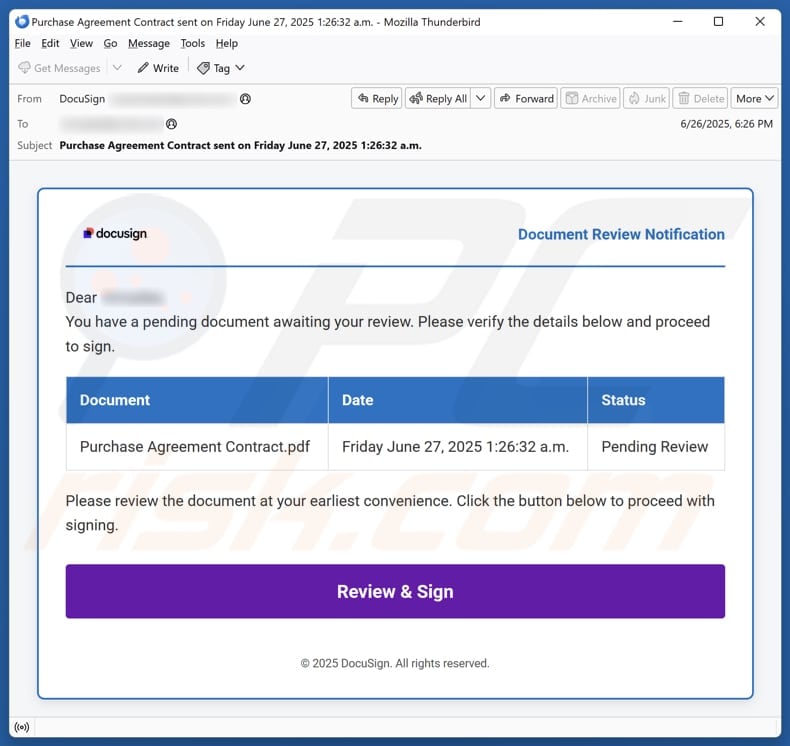Viewport: 790px width, 746px height.
Task: Click the received date 6/26/2025, 6:26 PM
Action: (x=726, y=124)
